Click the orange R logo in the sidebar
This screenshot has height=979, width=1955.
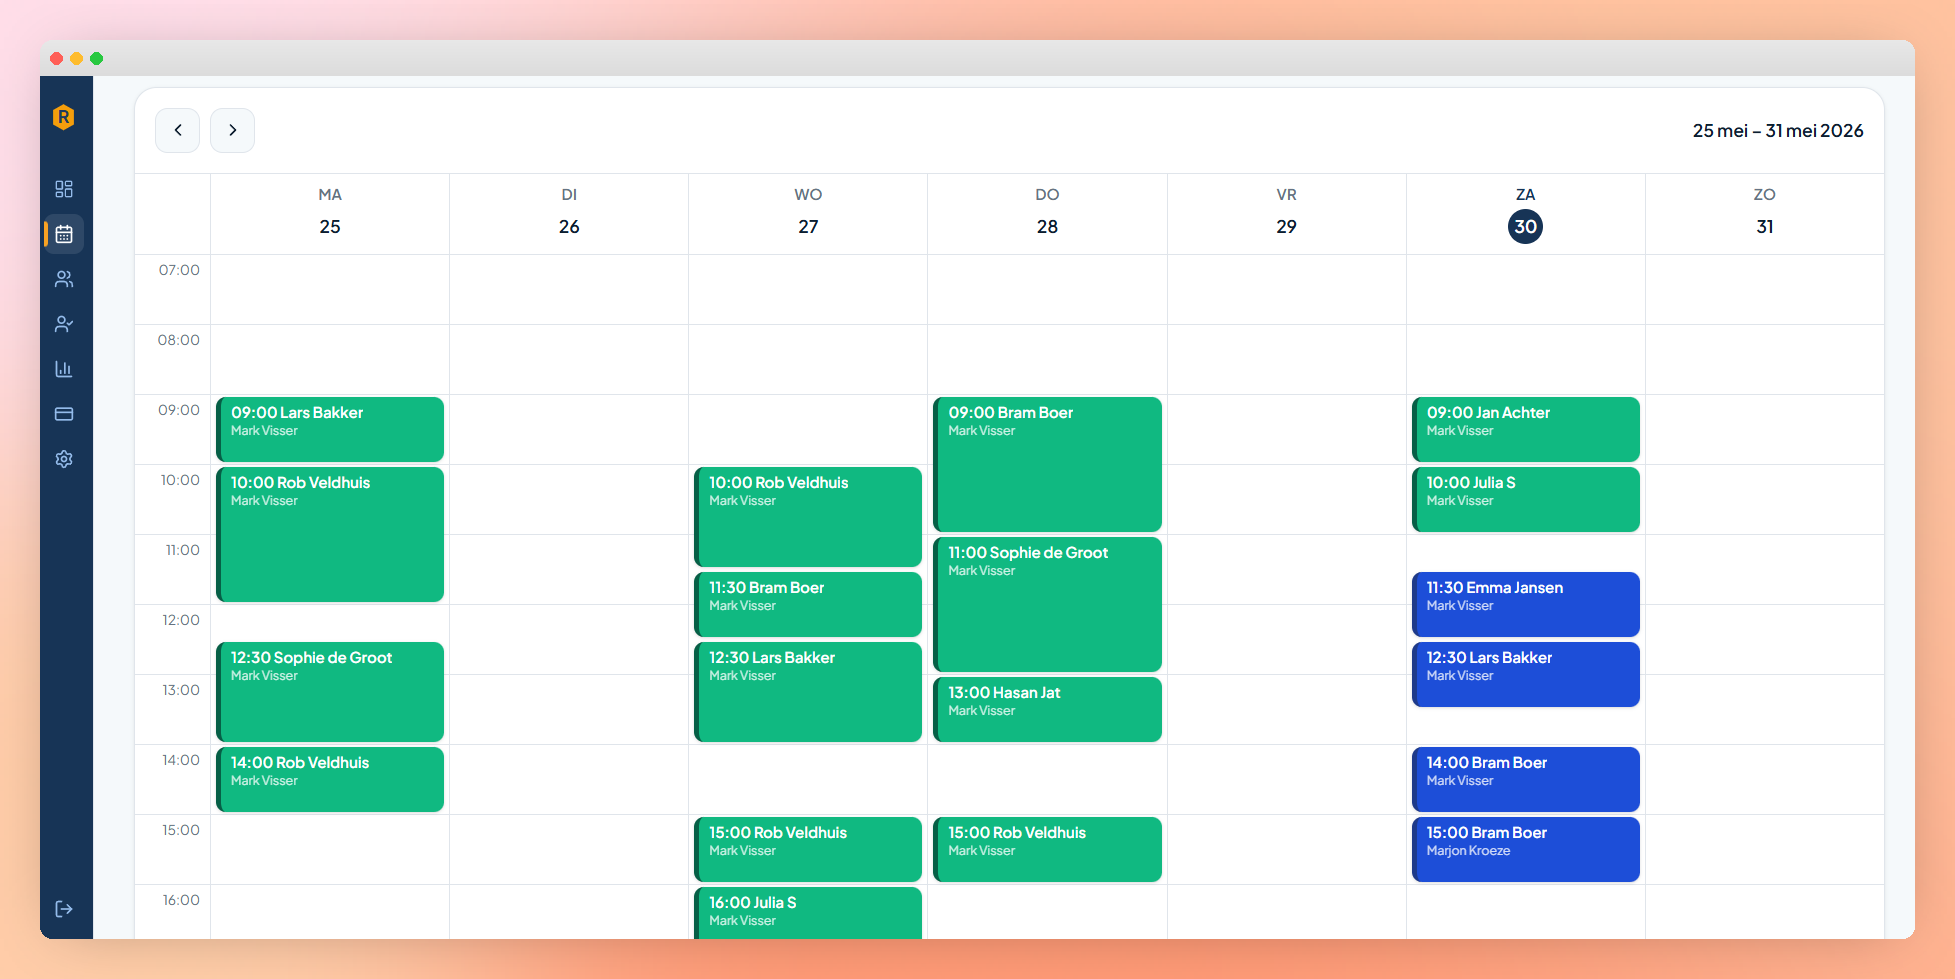click(x=63, y=117)
